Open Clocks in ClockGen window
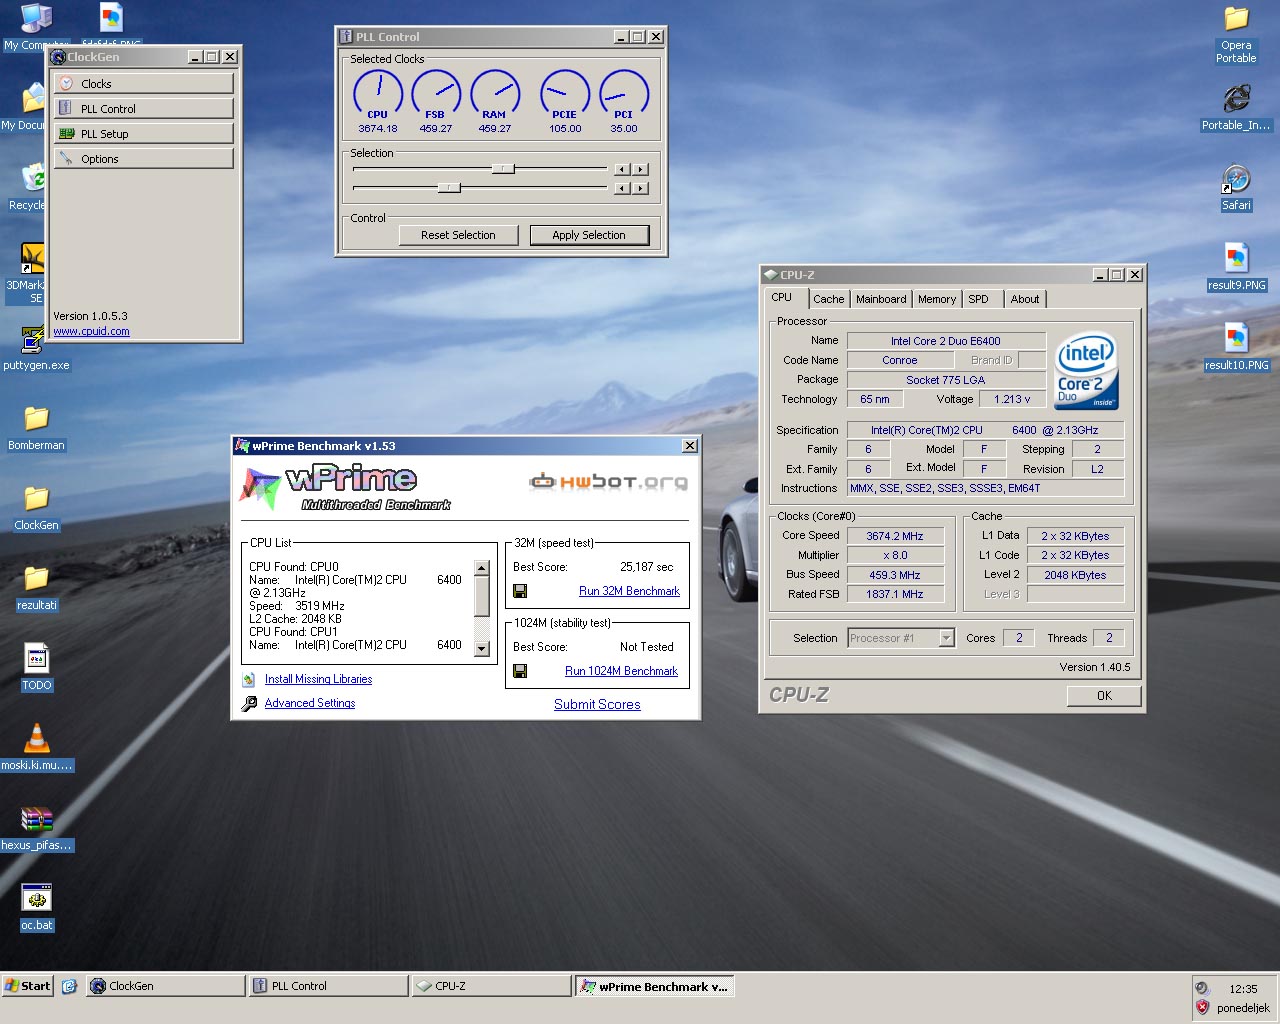The height and width of the screenshot is (1024, 1280). coord(143,84)
